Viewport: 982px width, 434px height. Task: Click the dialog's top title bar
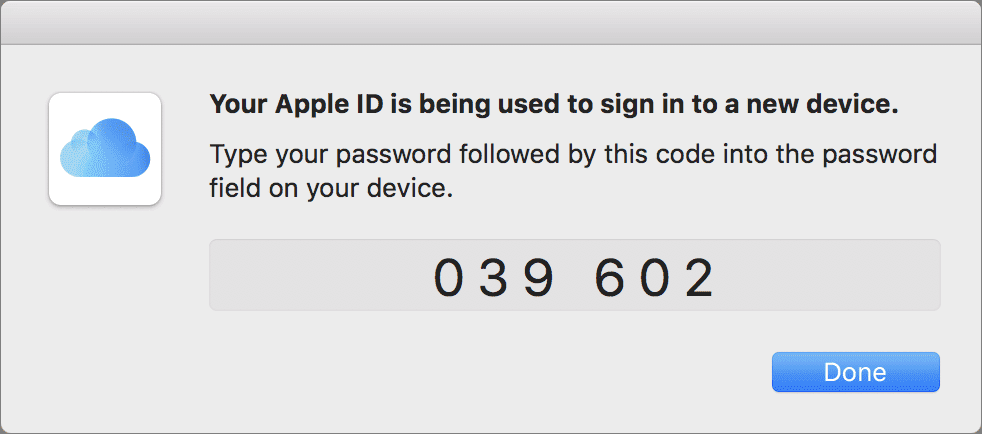tap(490, 22)
